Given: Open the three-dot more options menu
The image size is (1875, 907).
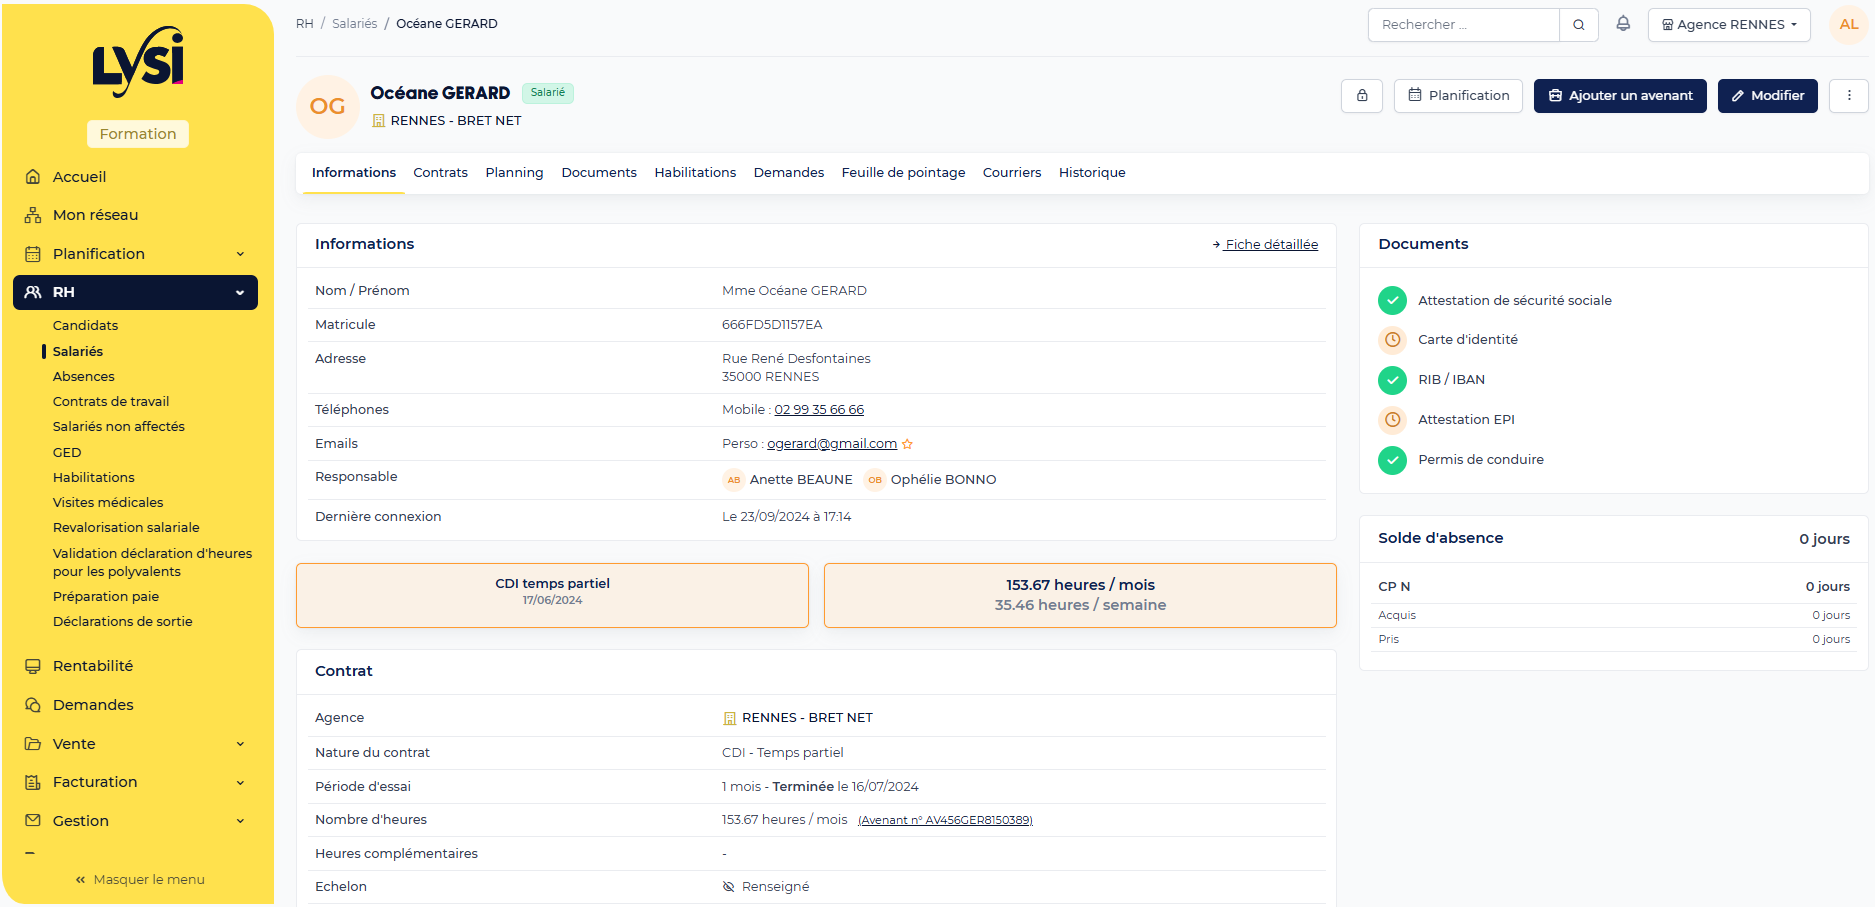Looking at the screenshot, I should [1849, 96].
